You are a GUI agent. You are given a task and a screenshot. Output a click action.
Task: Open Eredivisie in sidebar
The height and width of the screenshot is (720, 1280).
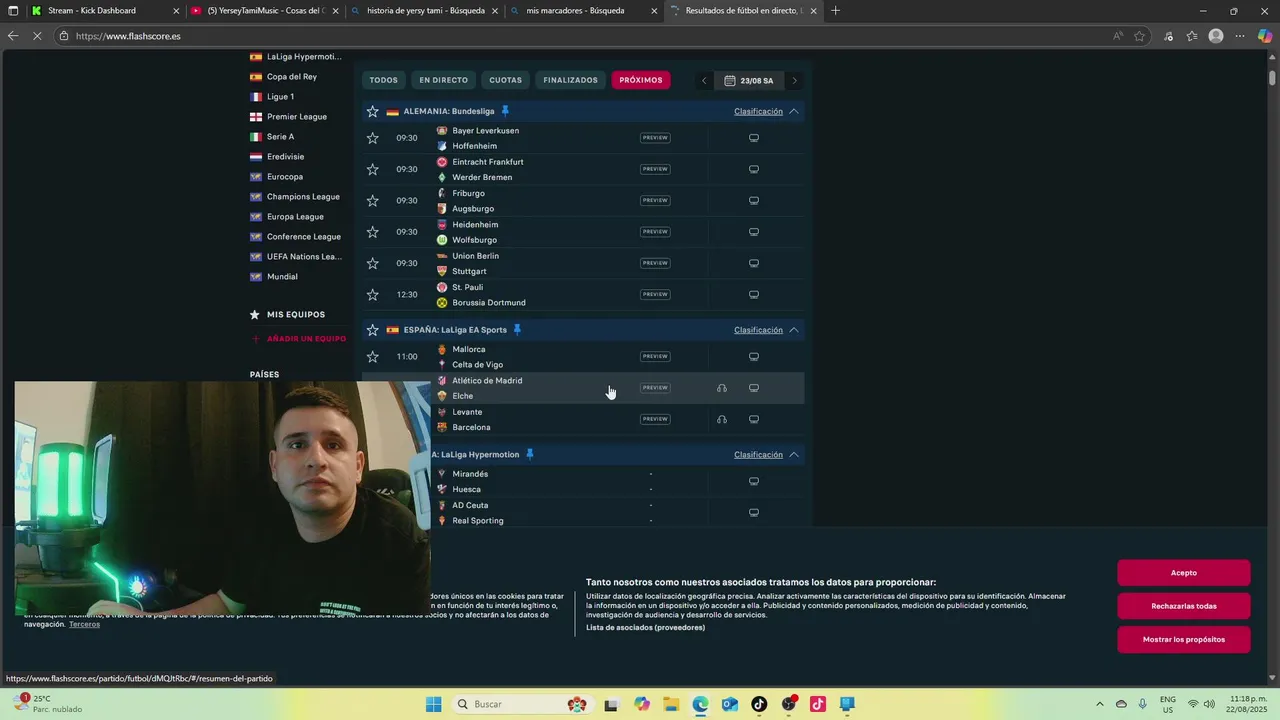pos(285,157)
